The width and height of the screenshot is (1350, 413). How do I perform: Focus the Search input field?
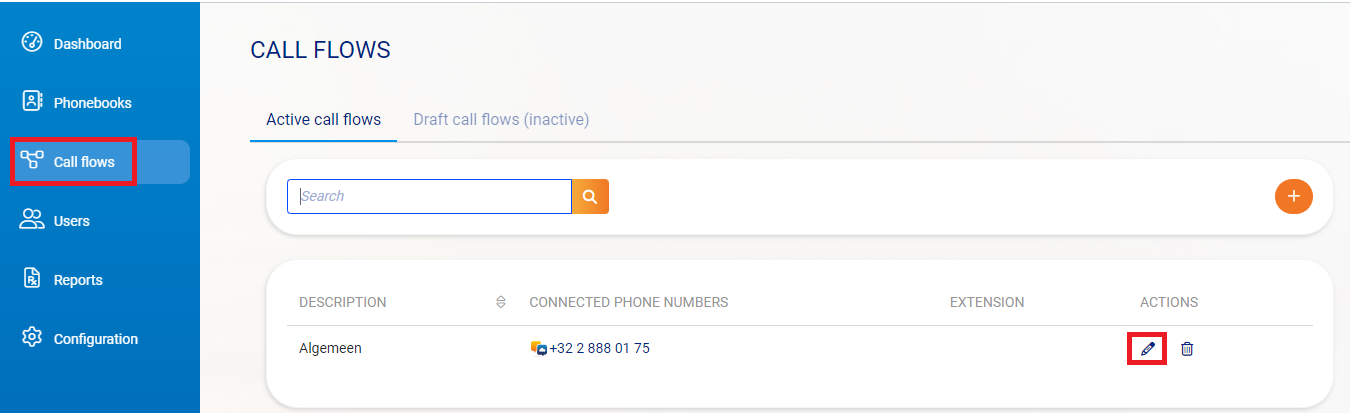[429, 197]
